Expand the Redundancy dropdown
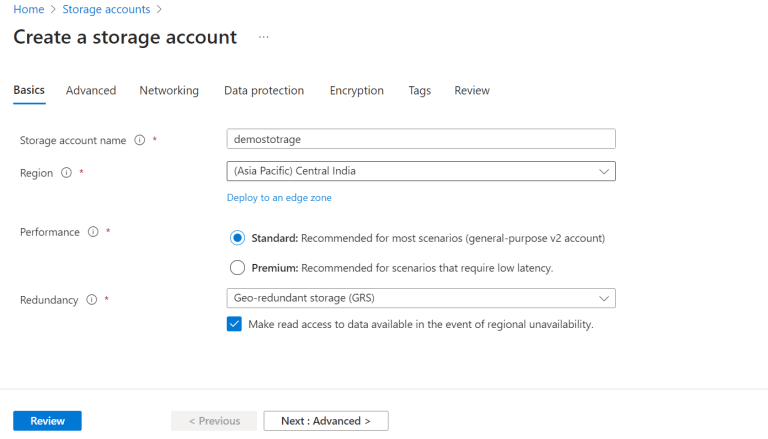The width and height of the screenshot is (768, 439). [421, 298]
